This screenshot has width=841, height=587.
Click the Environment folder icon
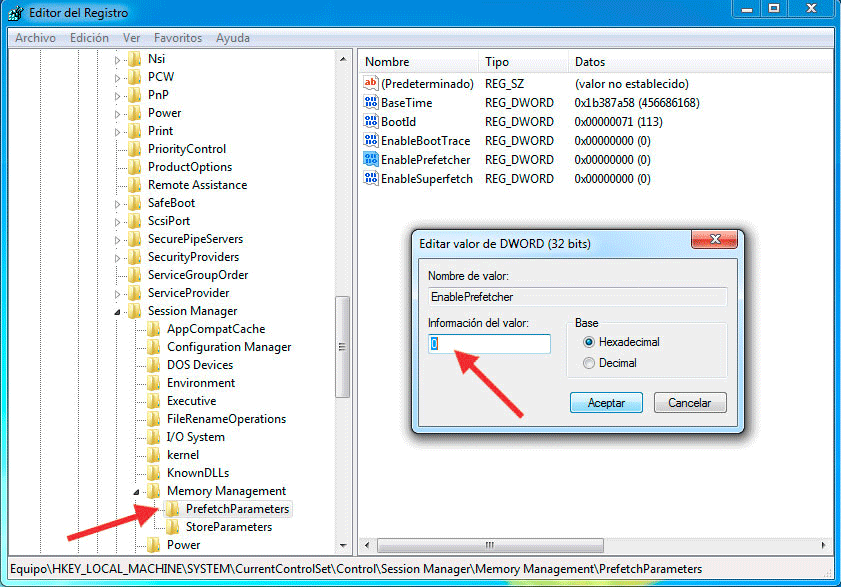(154, 383)
